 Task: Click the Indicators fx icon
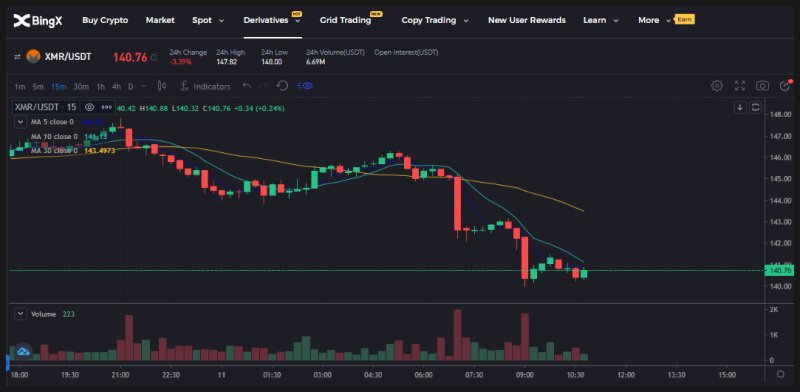[185, 86]
